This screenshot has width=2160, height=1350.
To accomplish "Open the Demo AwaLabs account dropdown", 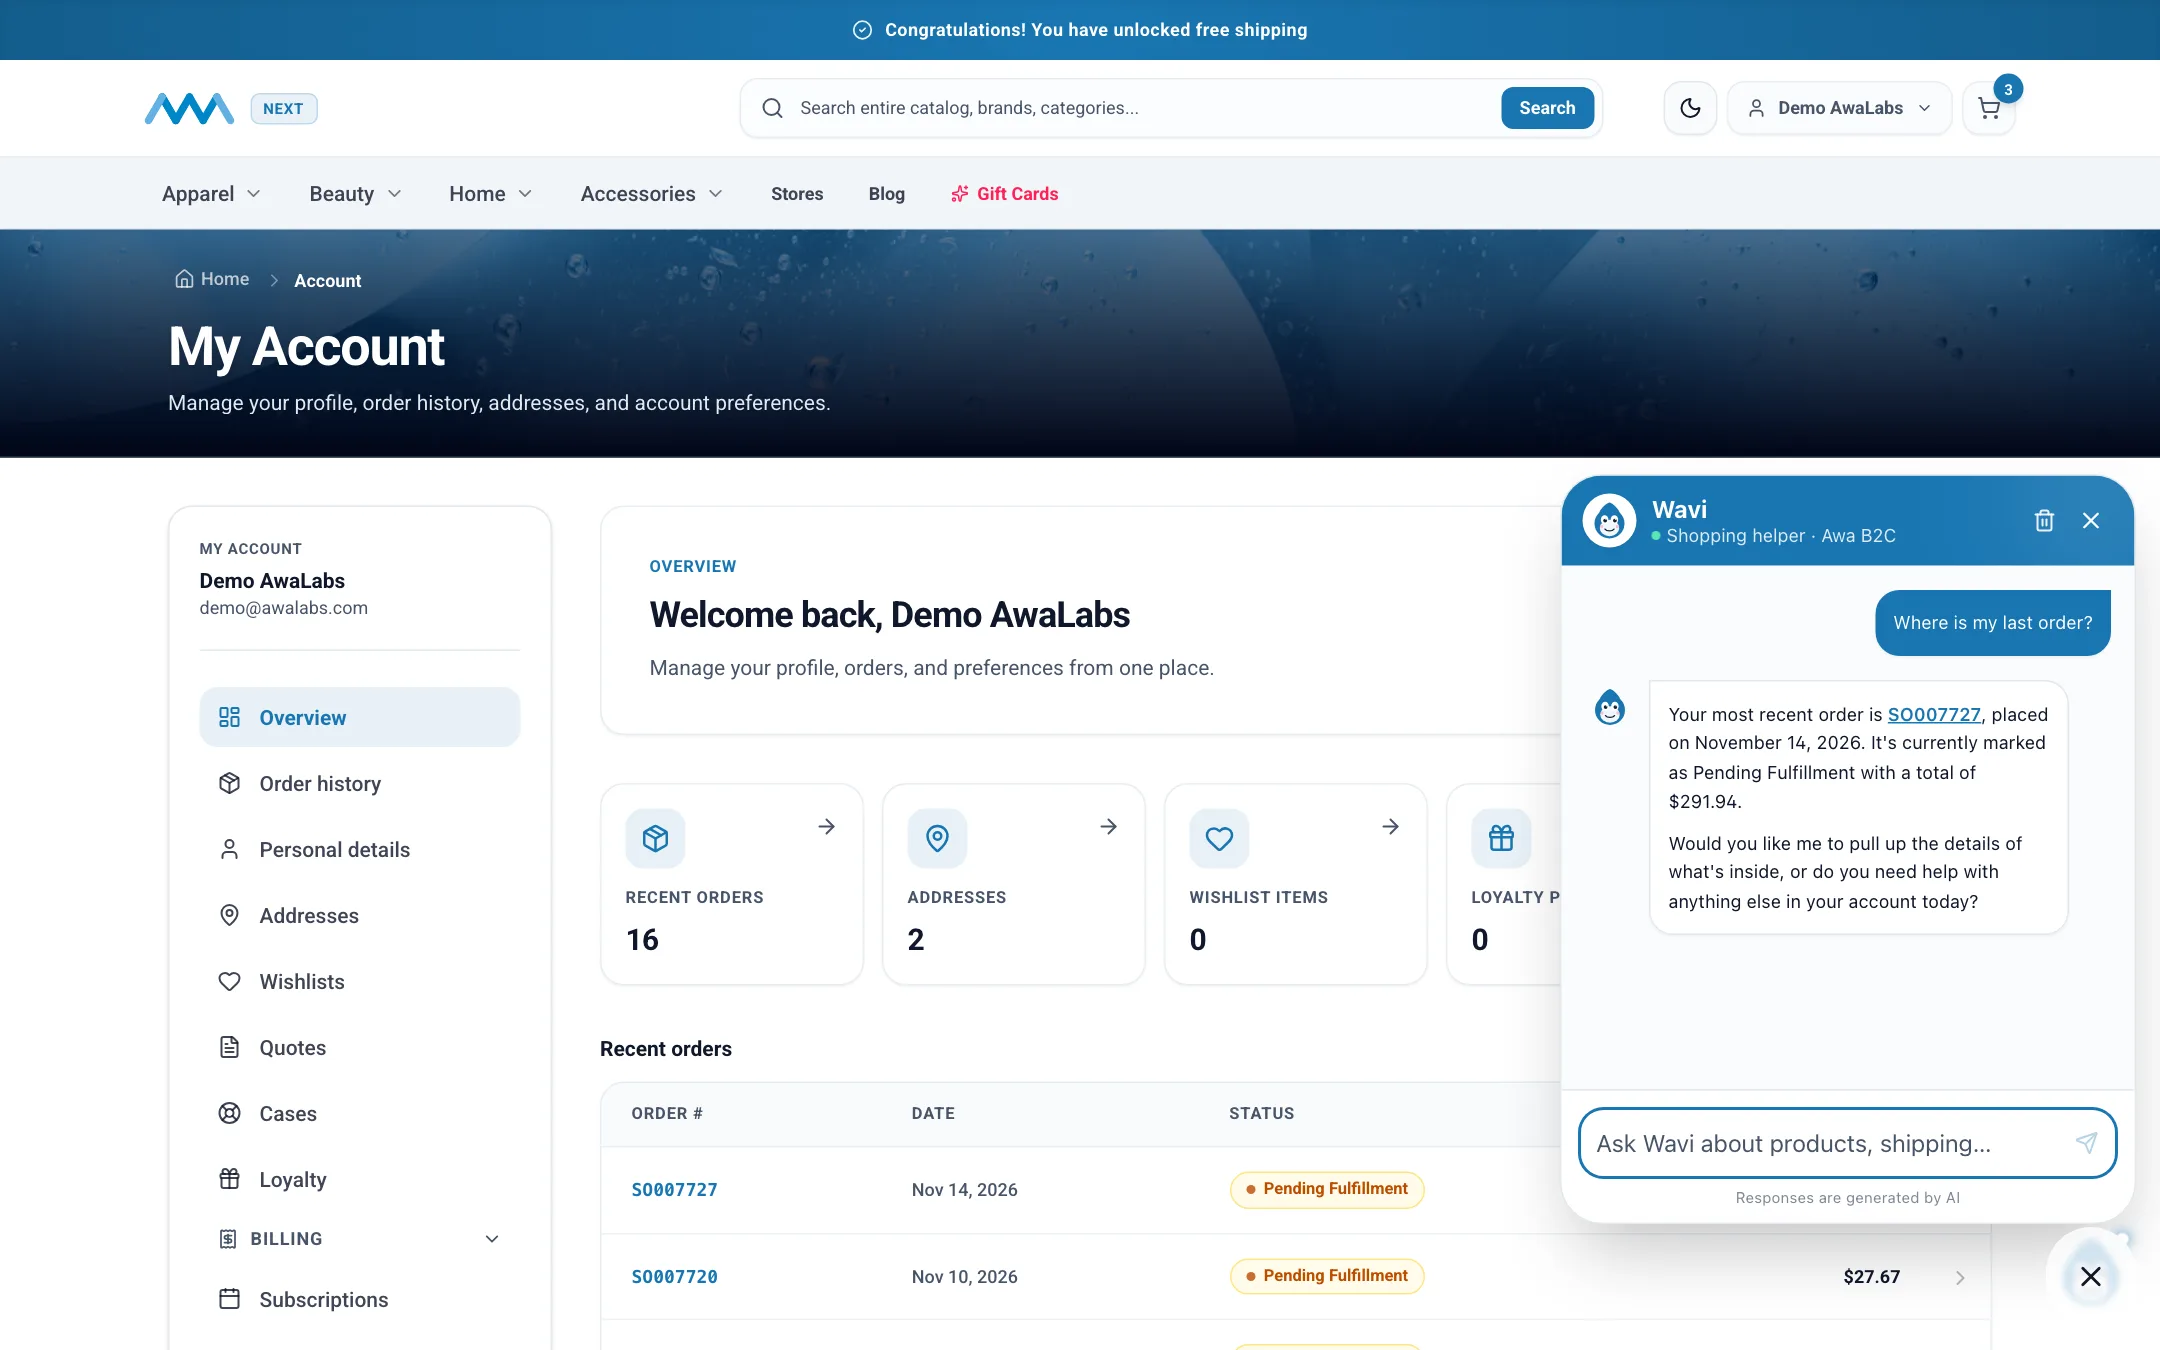I will (x=1839, y=108).
